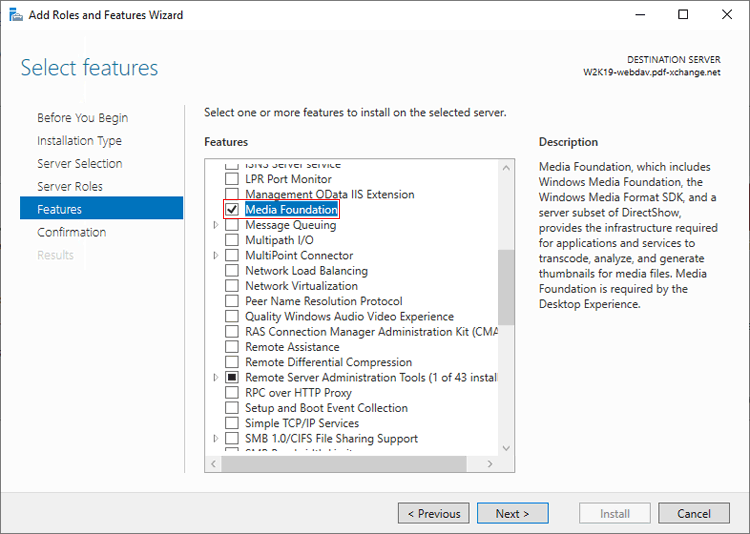The image size is (750, 534).
Task: Tick the Simple TCP/IP Services checkbox
Action: click(232, 423)
